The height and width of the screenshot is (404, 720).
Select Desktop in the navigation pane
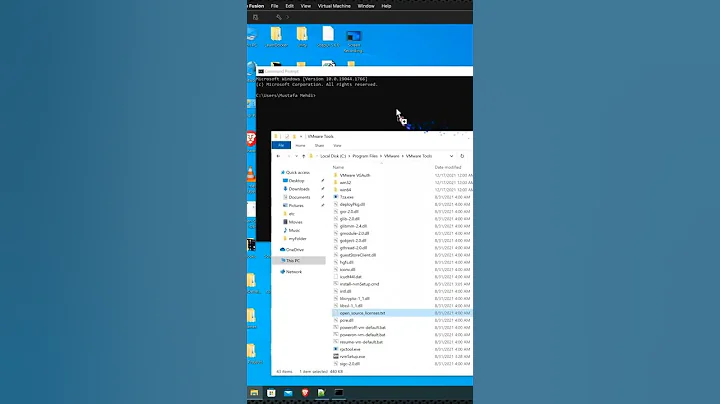point(296,181)
